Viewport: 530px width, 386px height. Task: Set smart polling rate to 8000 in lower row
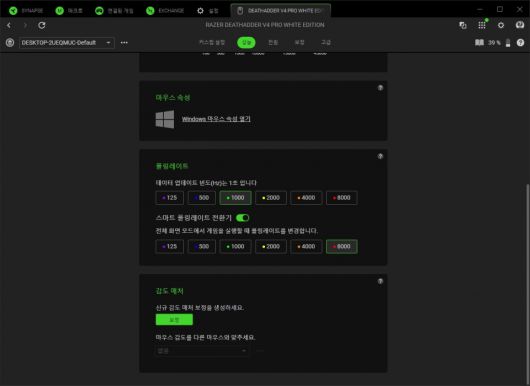342,246
